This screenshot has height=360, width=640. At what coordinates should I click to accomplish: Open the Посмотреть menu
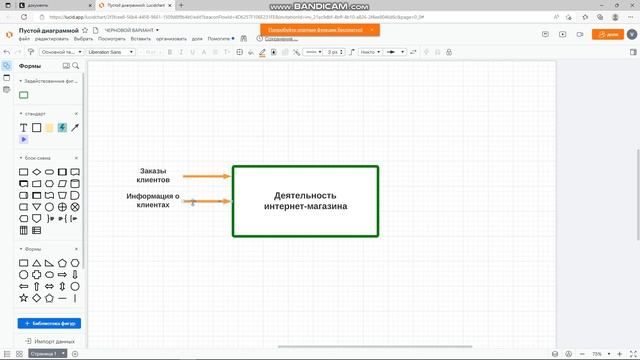(x=111, y=39)
